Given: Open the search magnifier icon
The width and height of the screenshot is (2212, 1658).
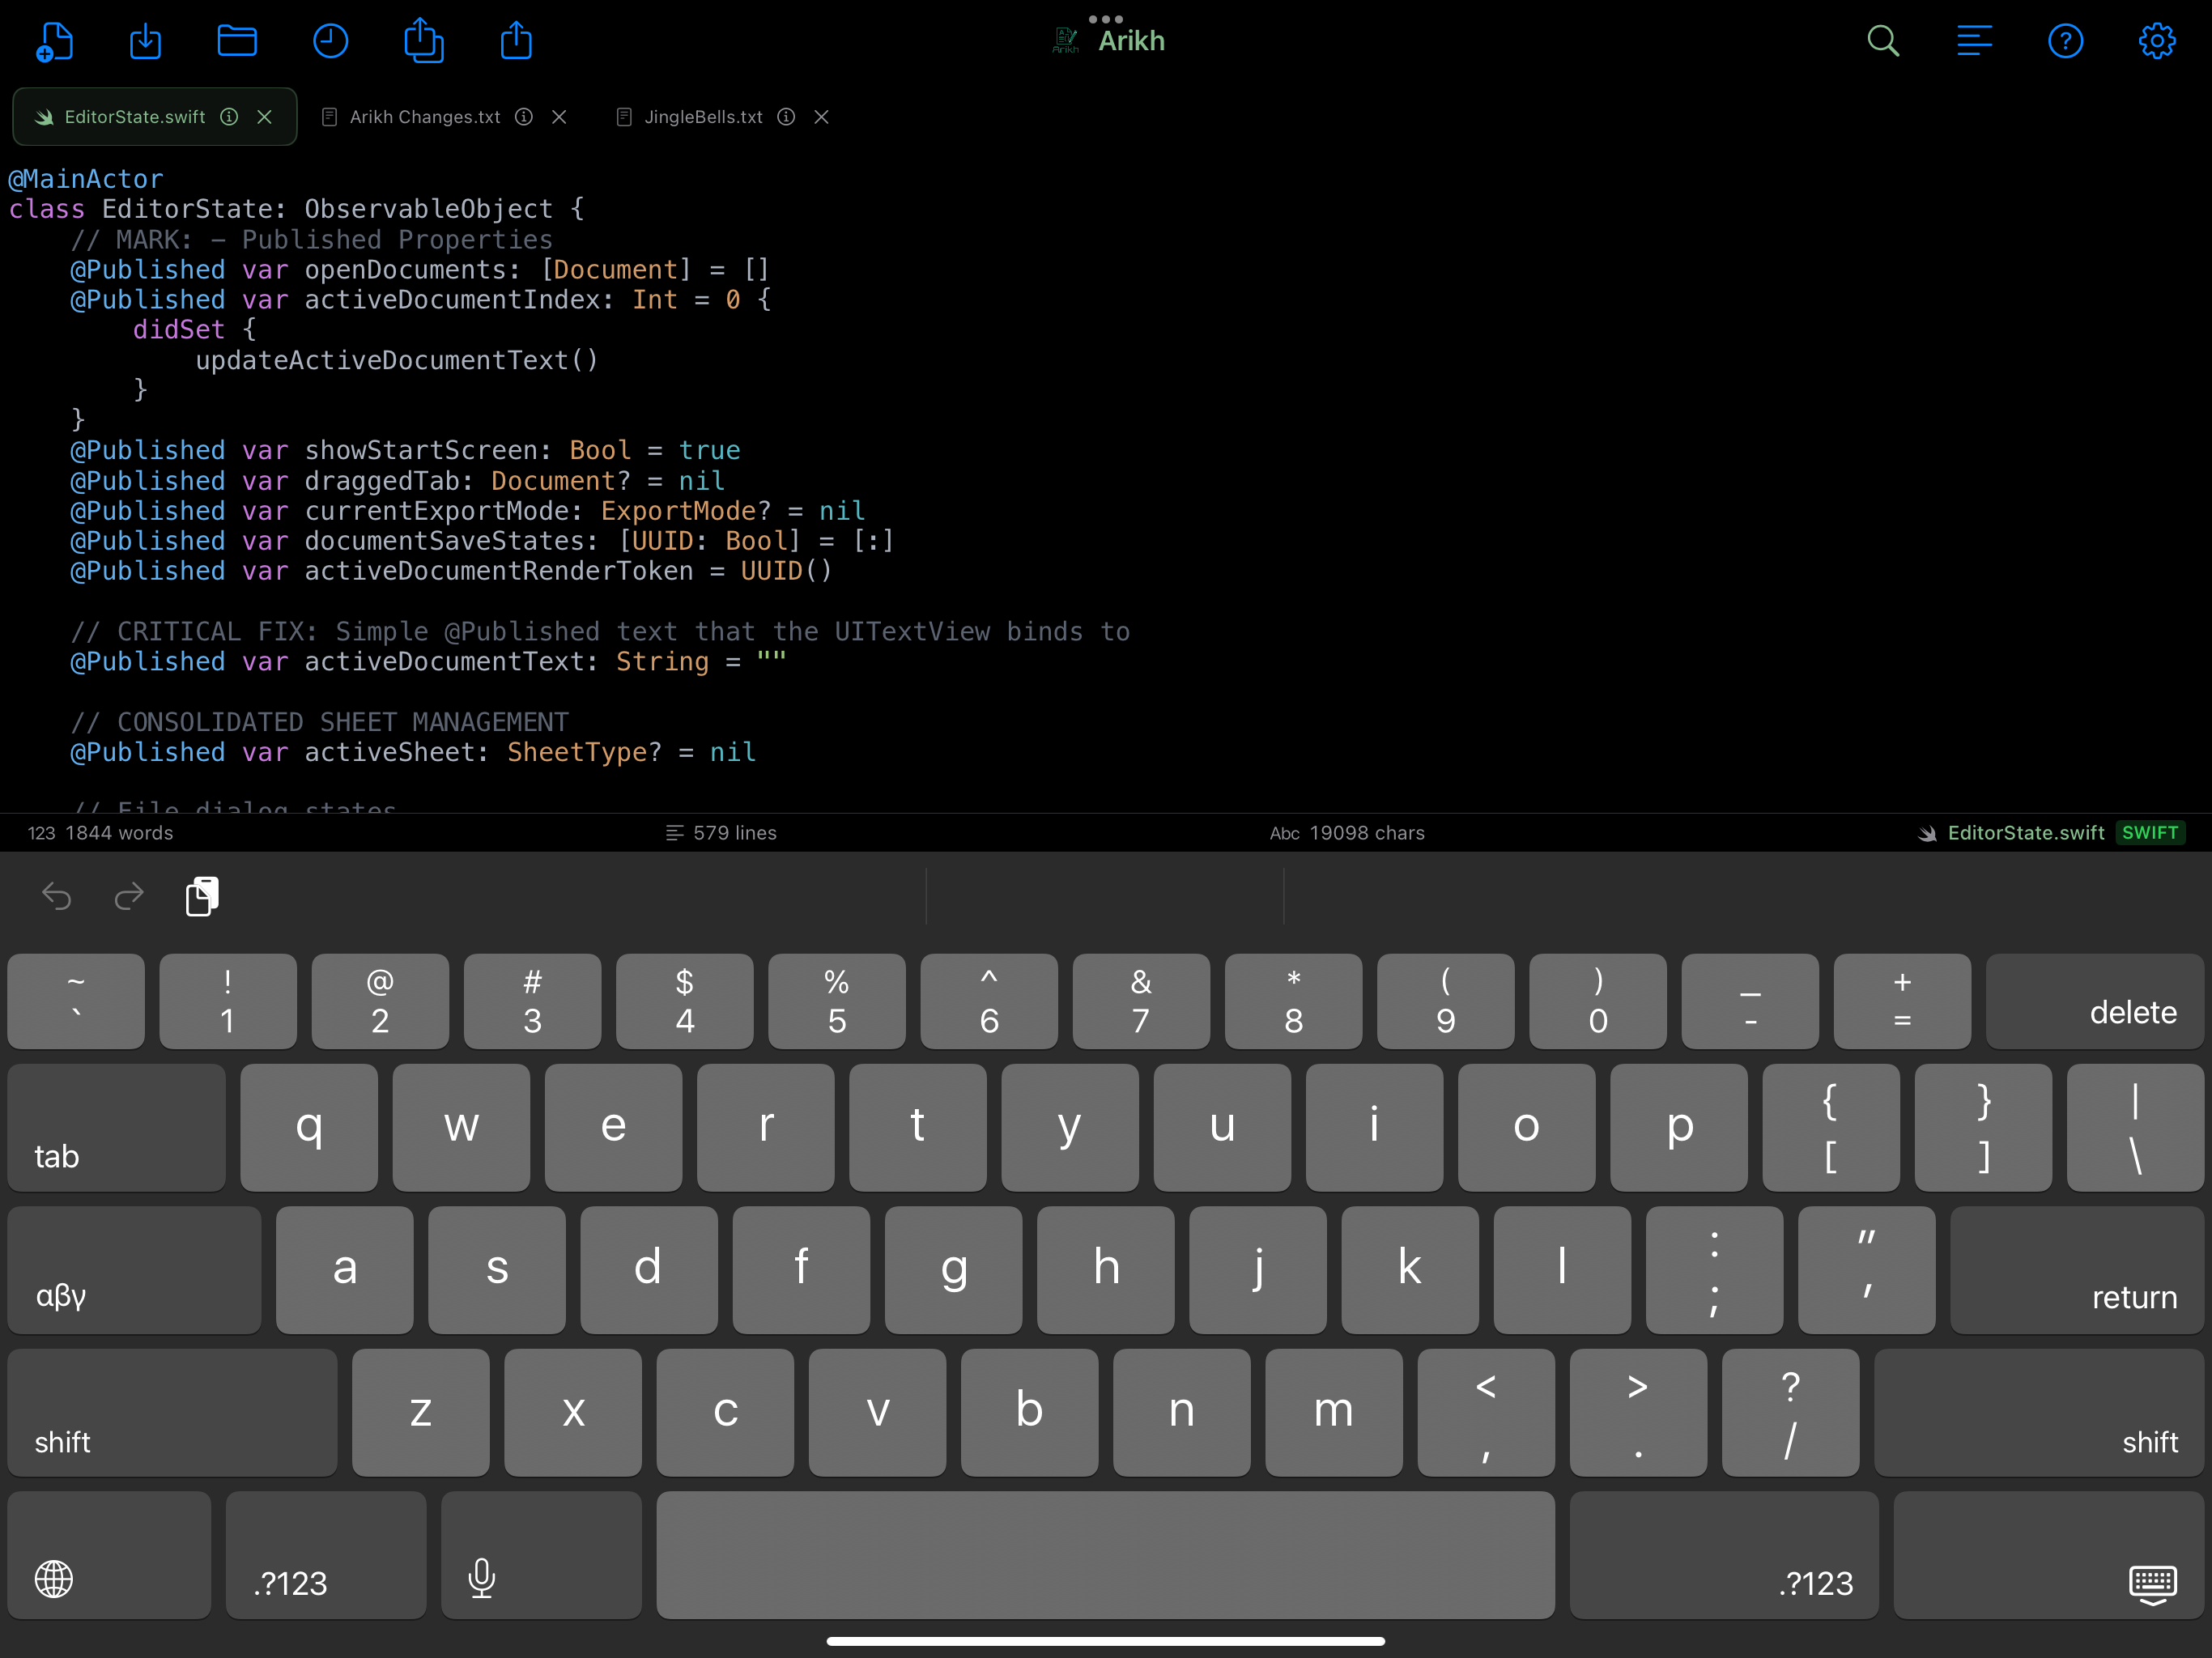Looking at the screenshot, I should click(x=1883, y=42).
